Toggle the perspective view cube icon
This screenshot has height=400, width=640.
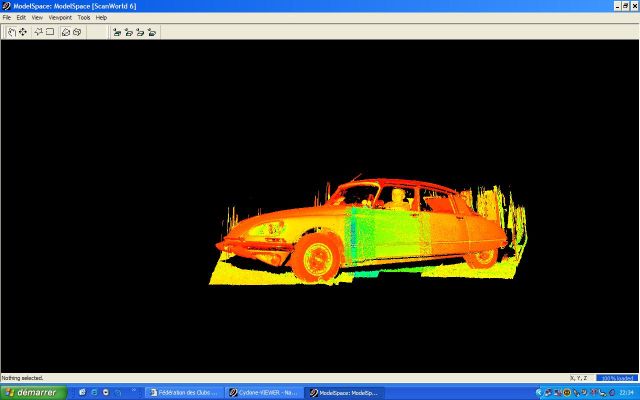tap(66, 32)
